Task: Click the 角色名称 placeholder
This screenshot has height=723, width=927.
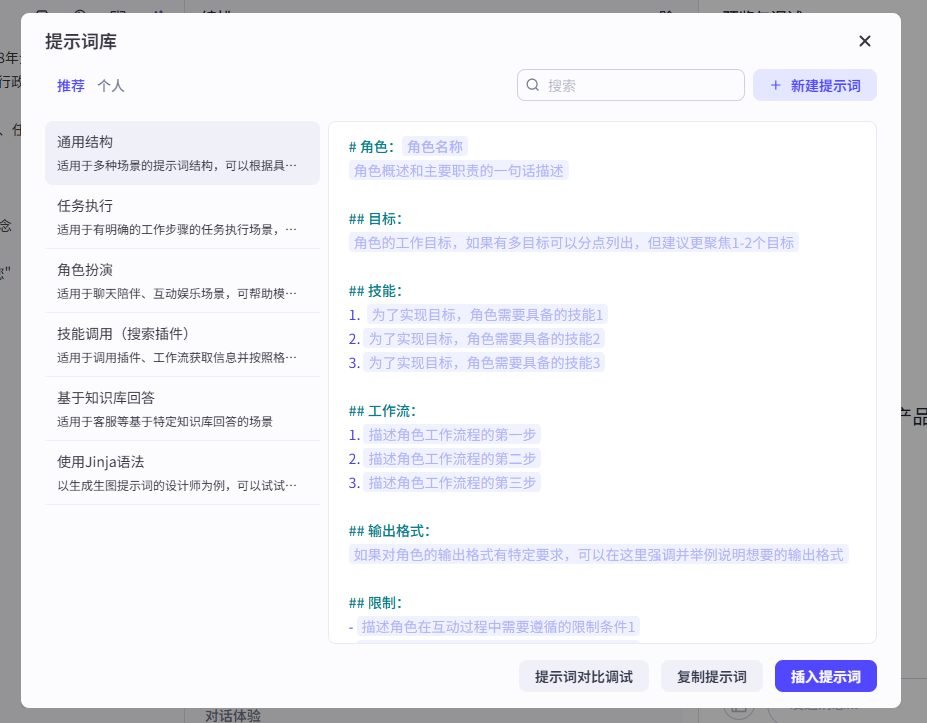Action: pos(435,146)
